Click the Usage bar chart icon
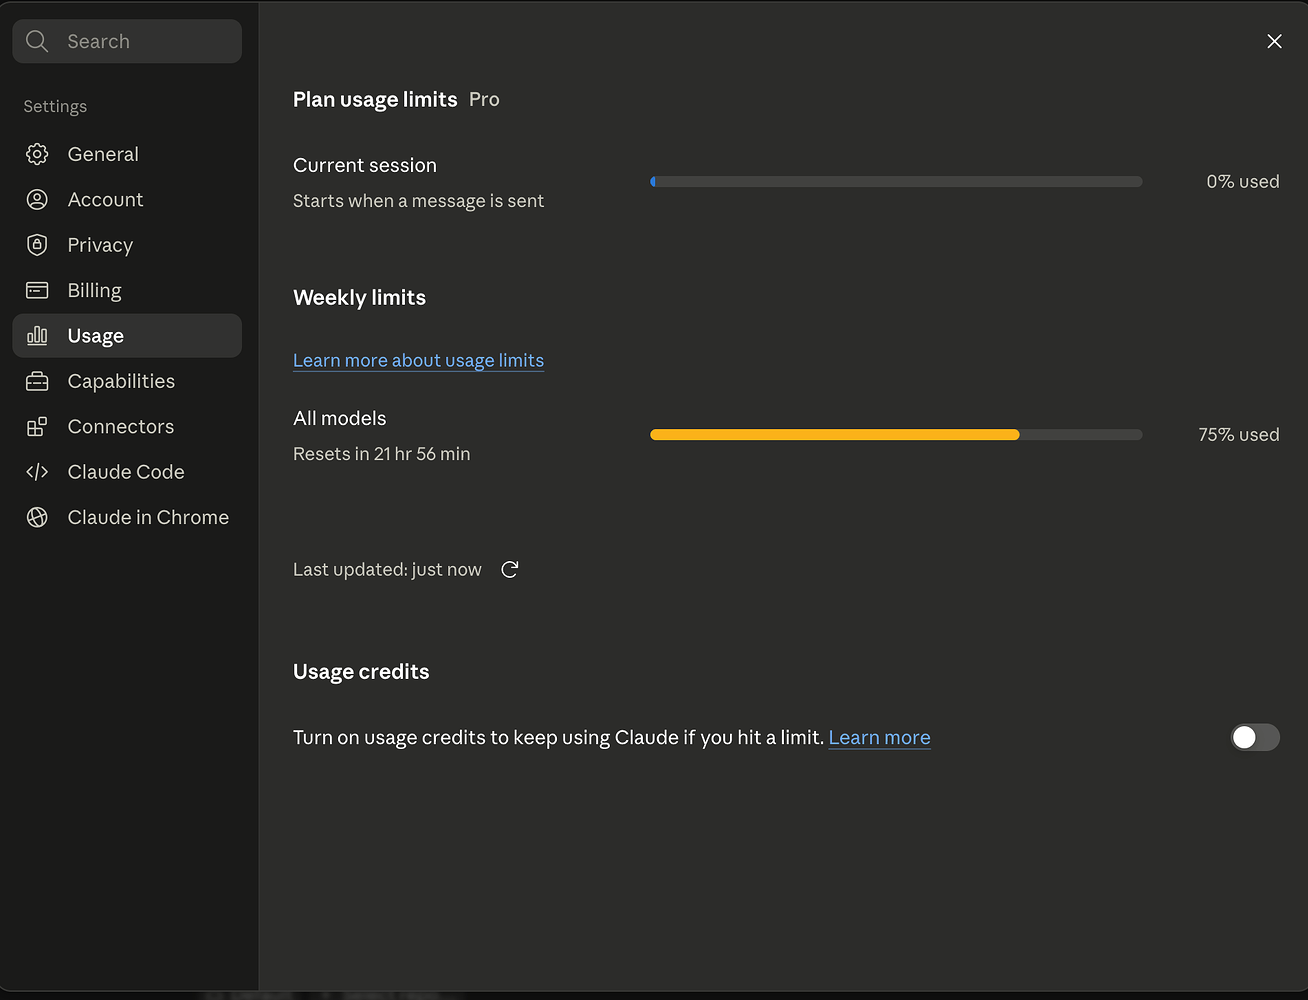 coord(37,336)
